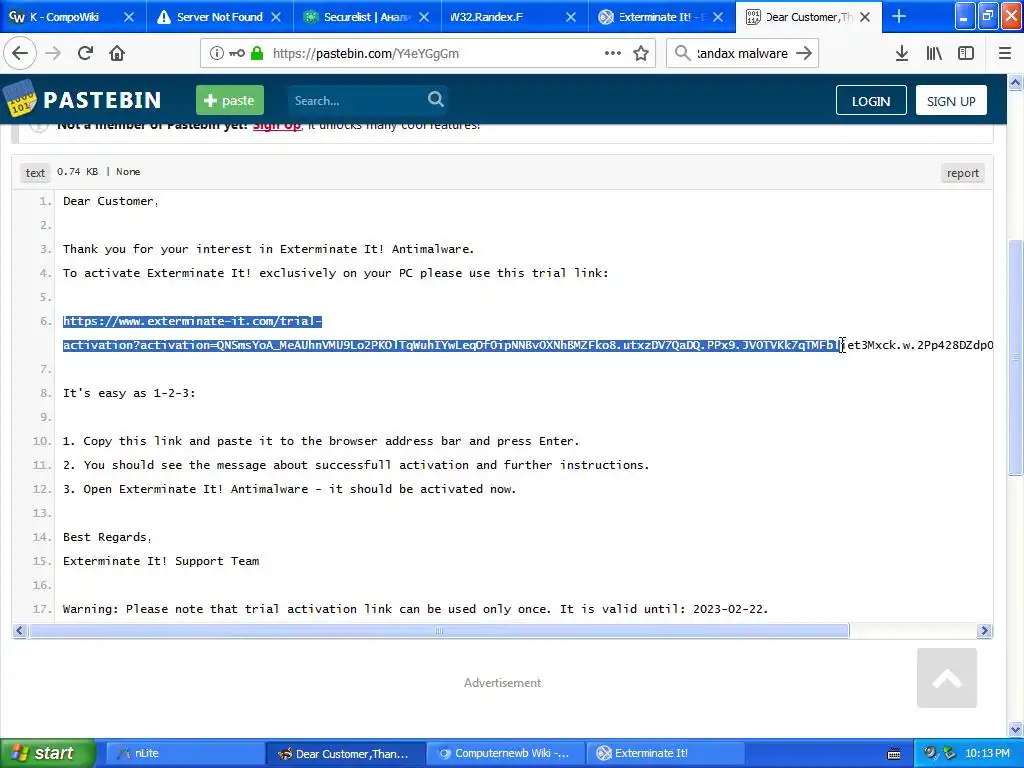Click the text syntax label button
The image size is (1024, 768).
point(35,173)
